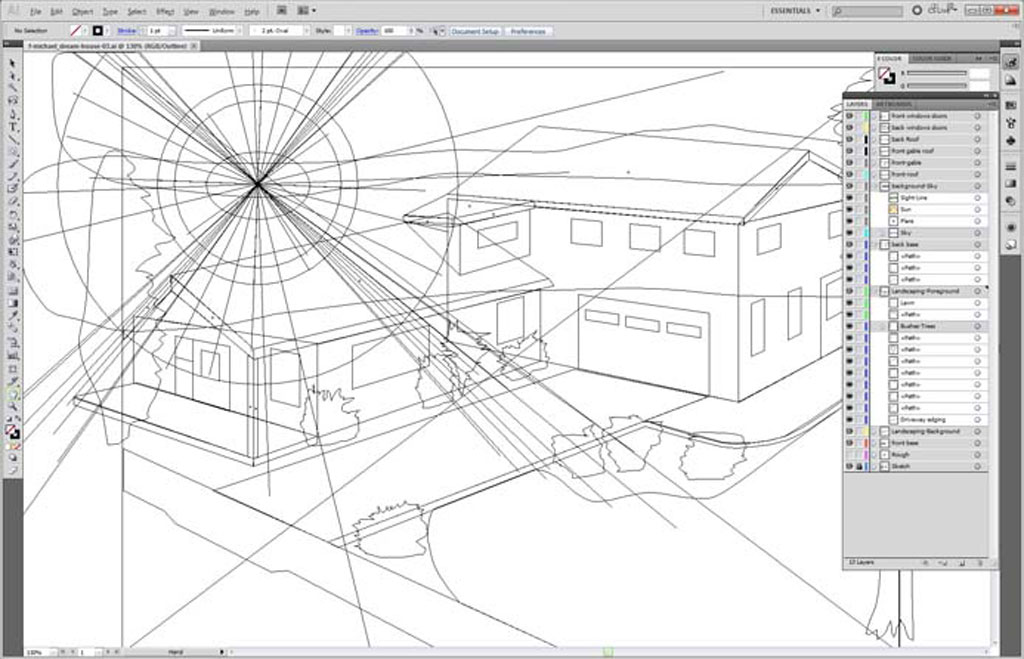Open the Effect menu
Viewport: 1024px width, 659px height.
[x=163, y=11]
